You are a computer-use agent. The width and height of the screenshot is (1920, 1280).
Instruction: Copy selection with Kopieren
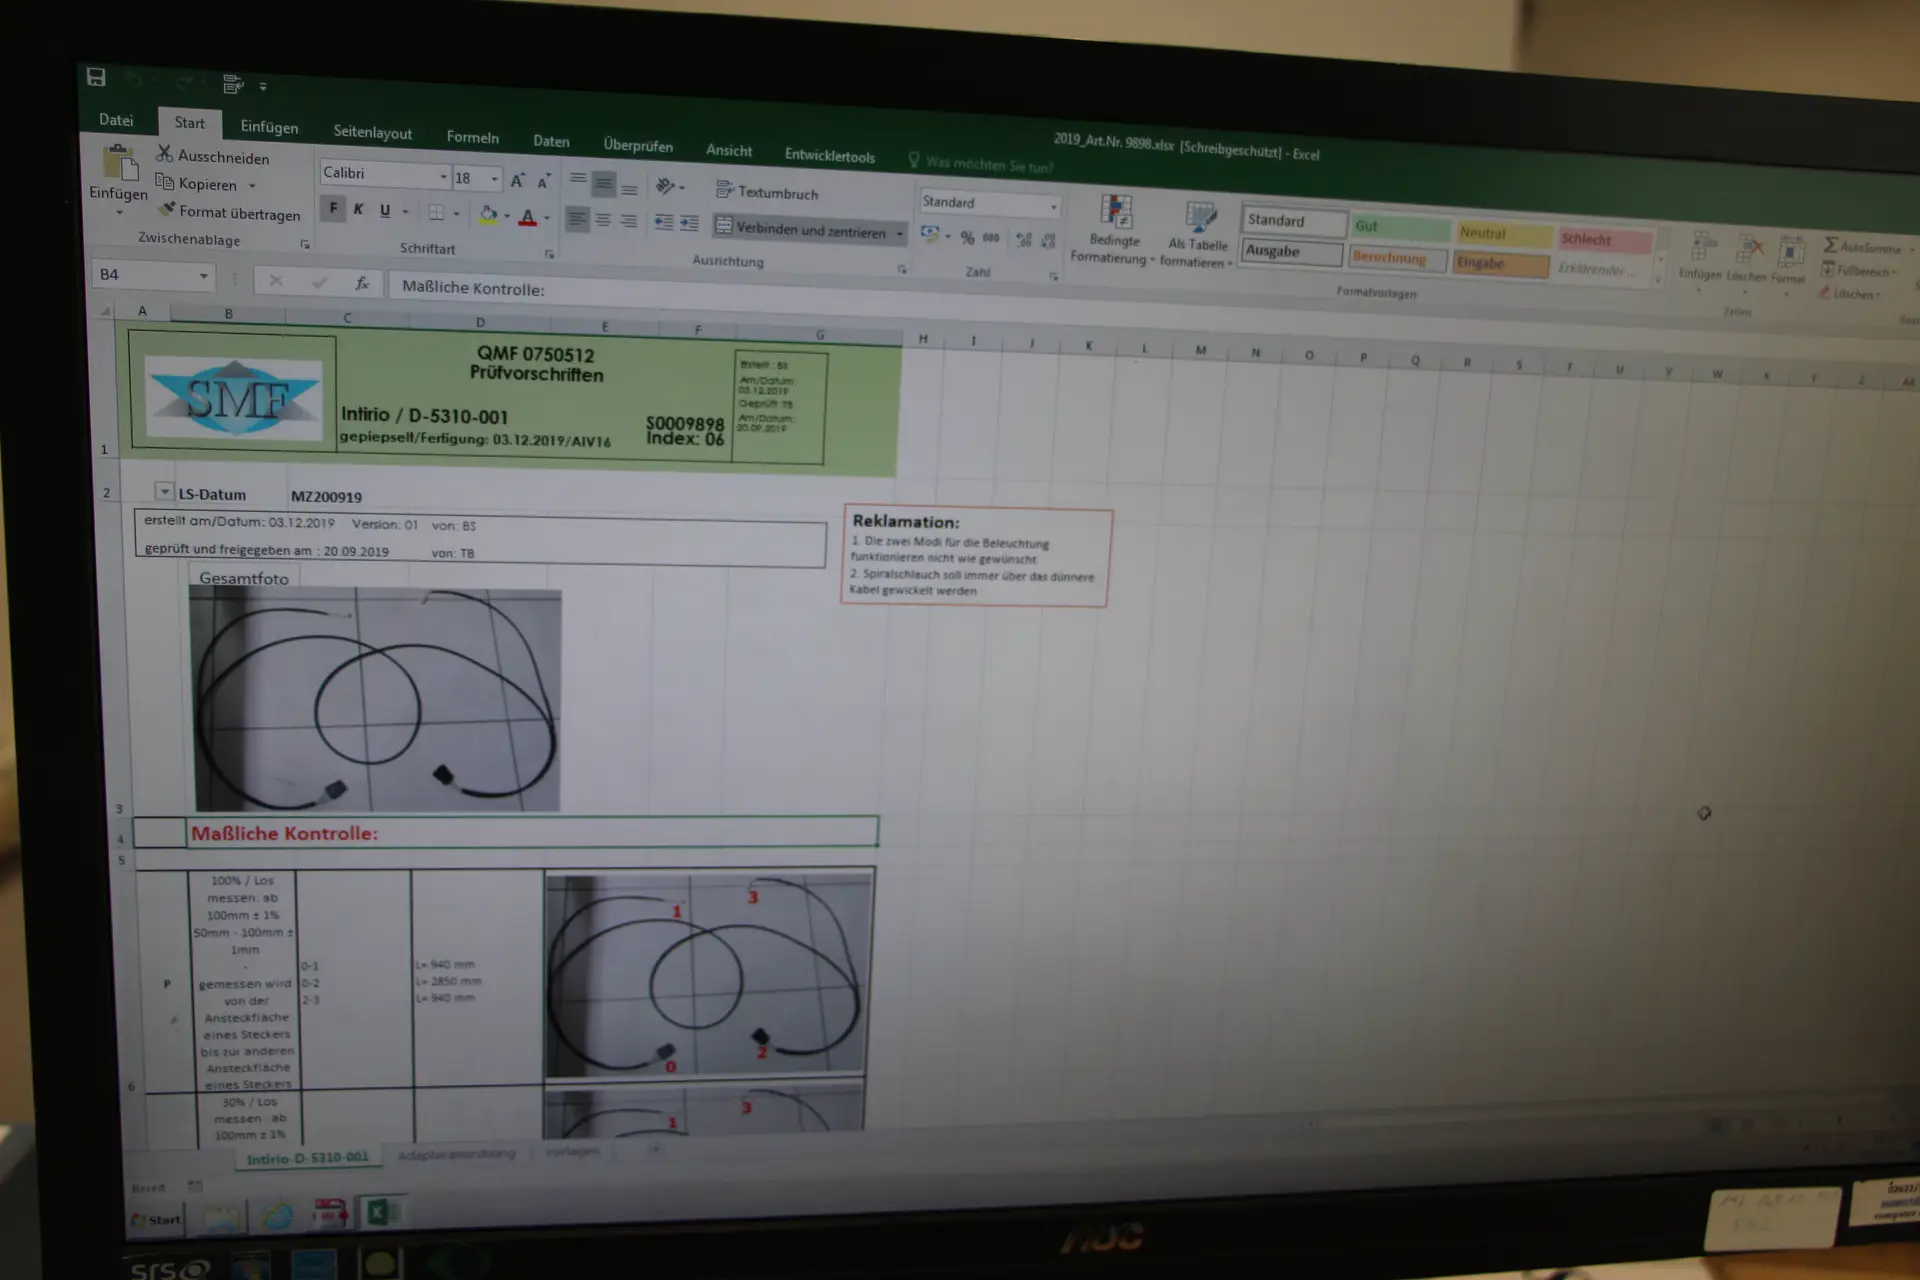(x=197, y=183)
